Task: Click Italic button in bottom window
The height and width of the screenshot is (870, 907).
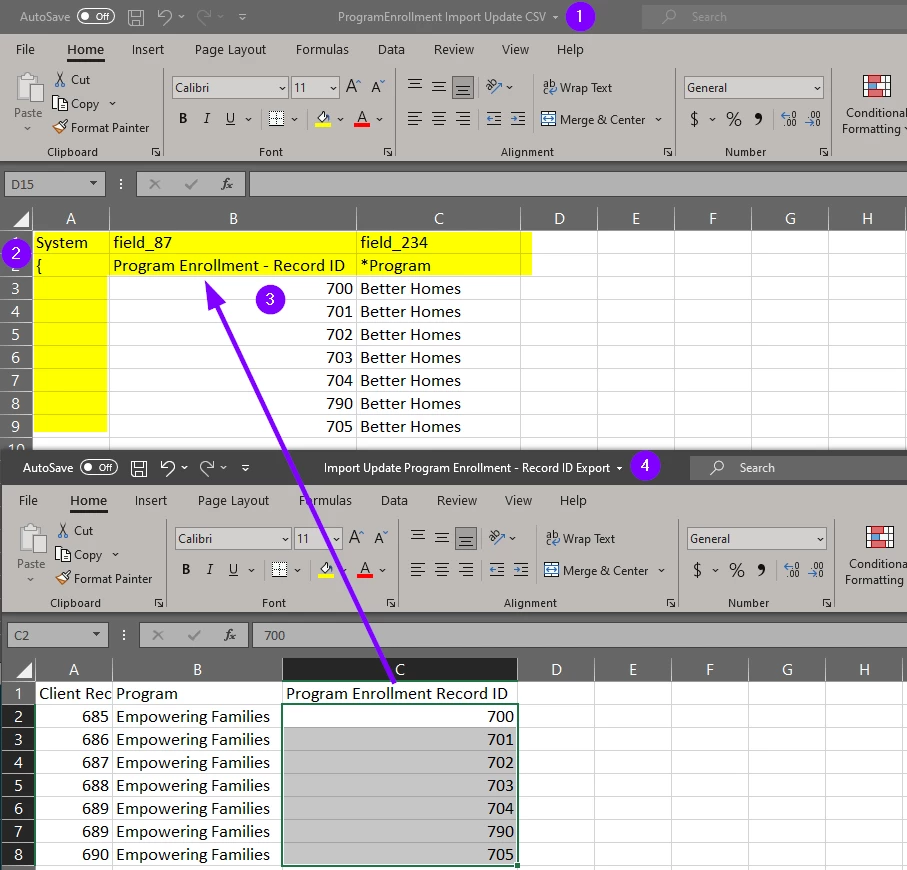Action: pyautogui.click(x=209, y=570)
